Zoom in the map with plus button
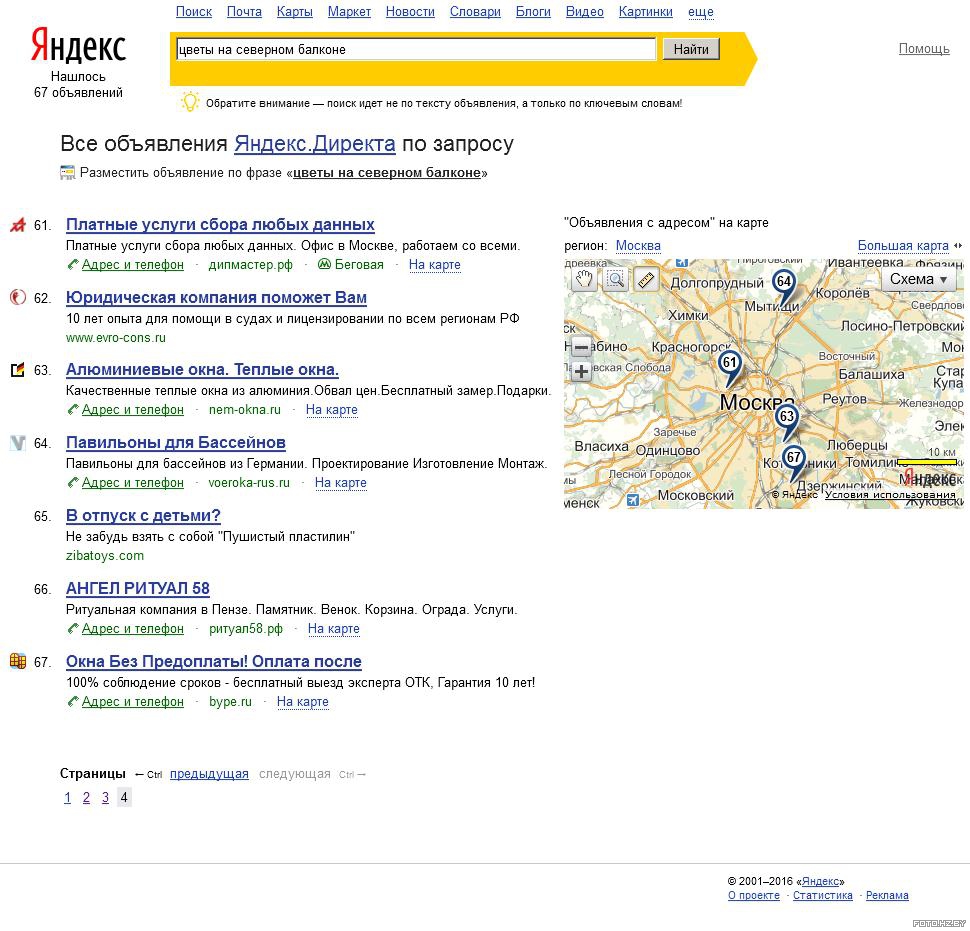 pyautogui.click(x=581, y=372)
